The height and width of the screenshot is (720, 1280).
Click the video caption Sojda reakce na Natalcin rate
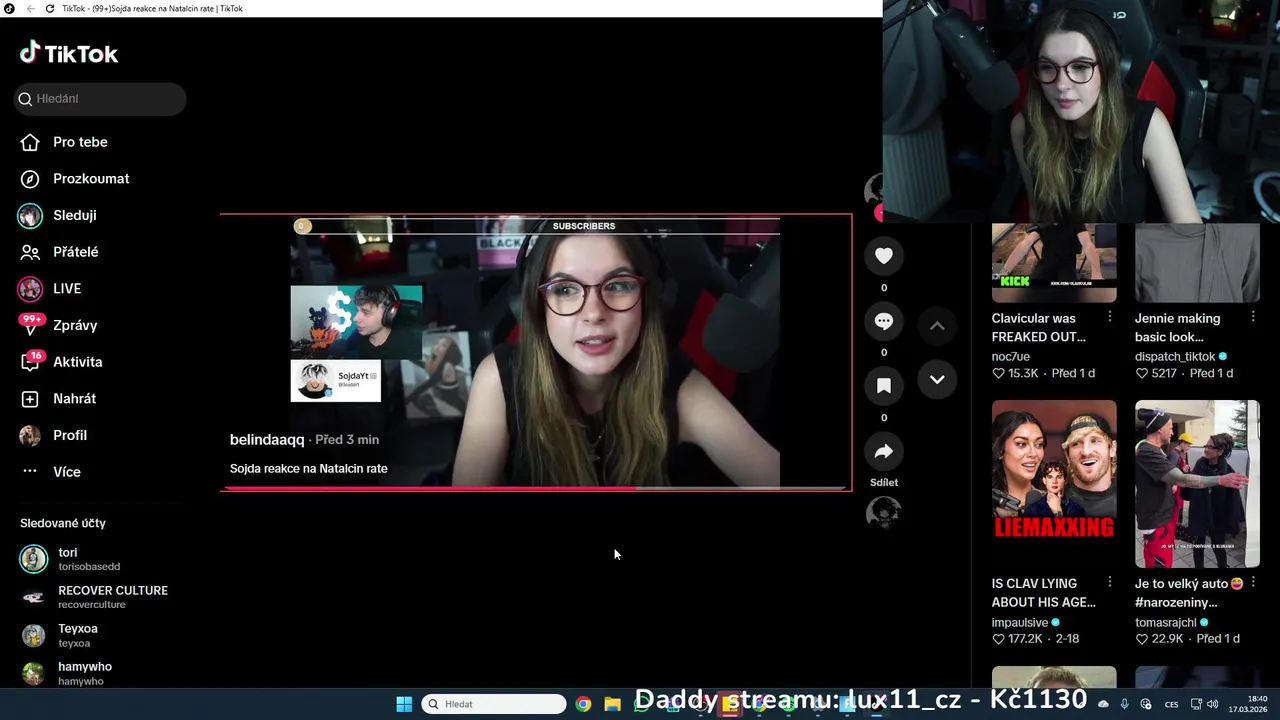pos(308,469)
